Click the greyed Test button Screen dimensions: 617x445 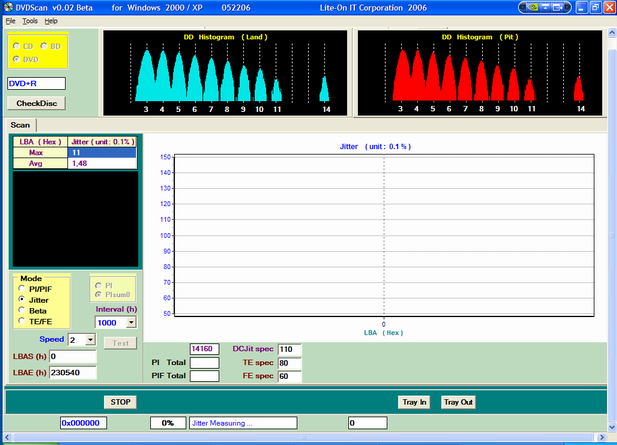[120, 343]
